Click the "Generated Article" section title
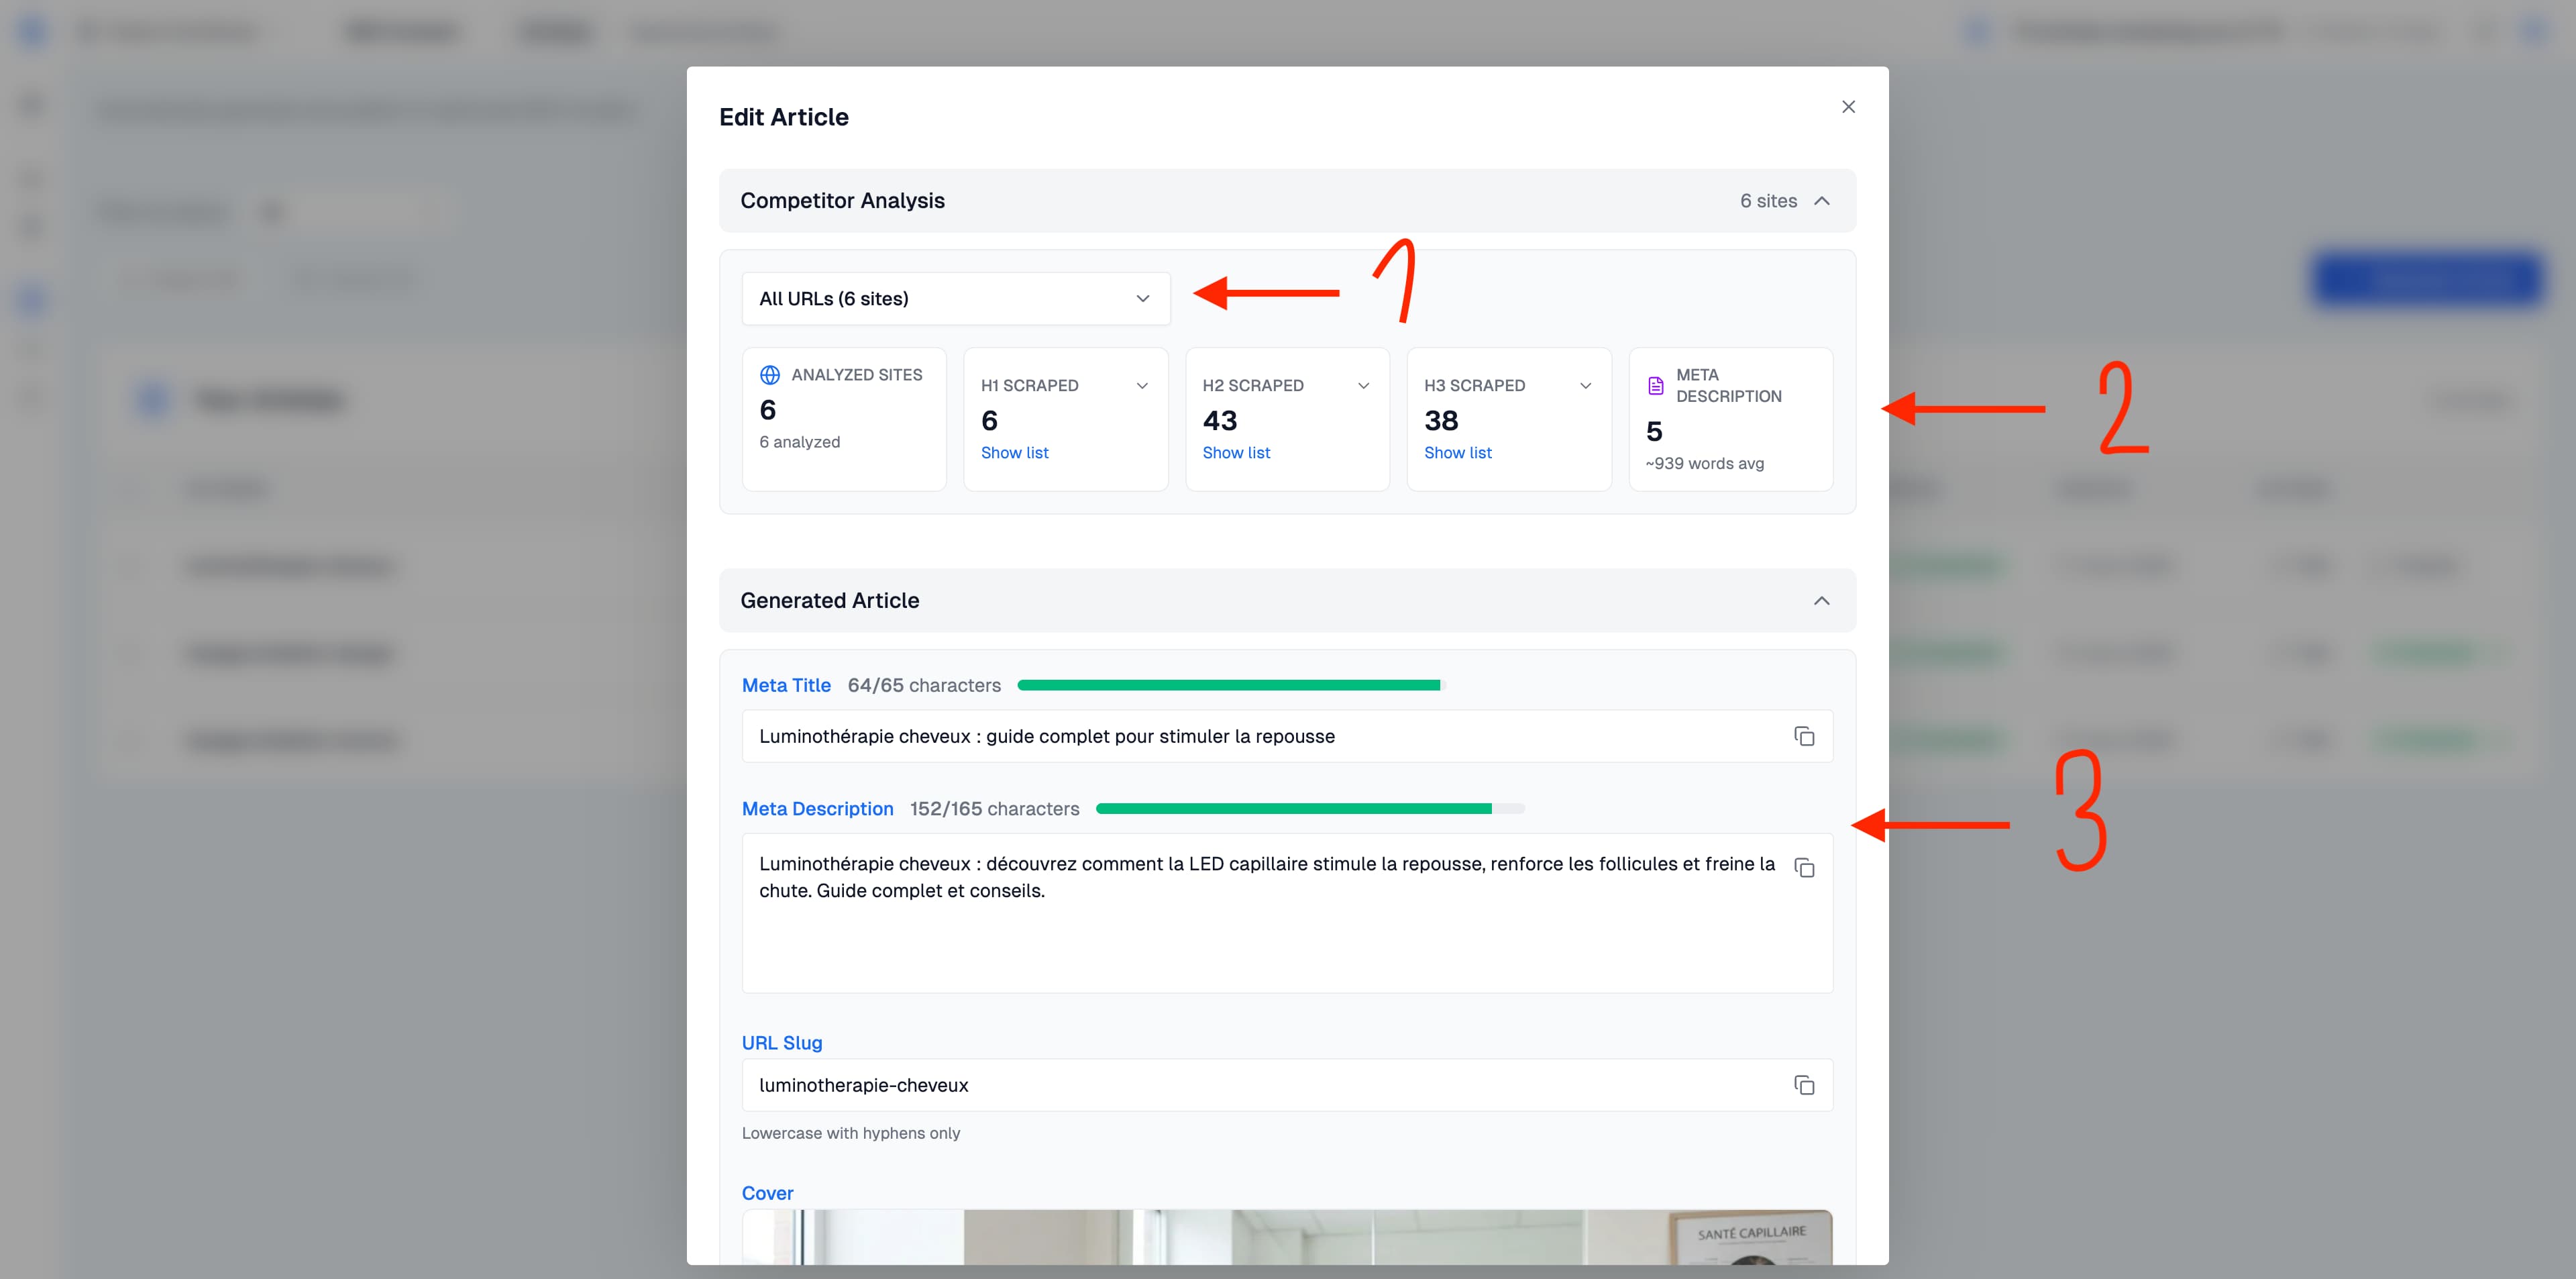 pyautogui.click(x=830, y=601)
